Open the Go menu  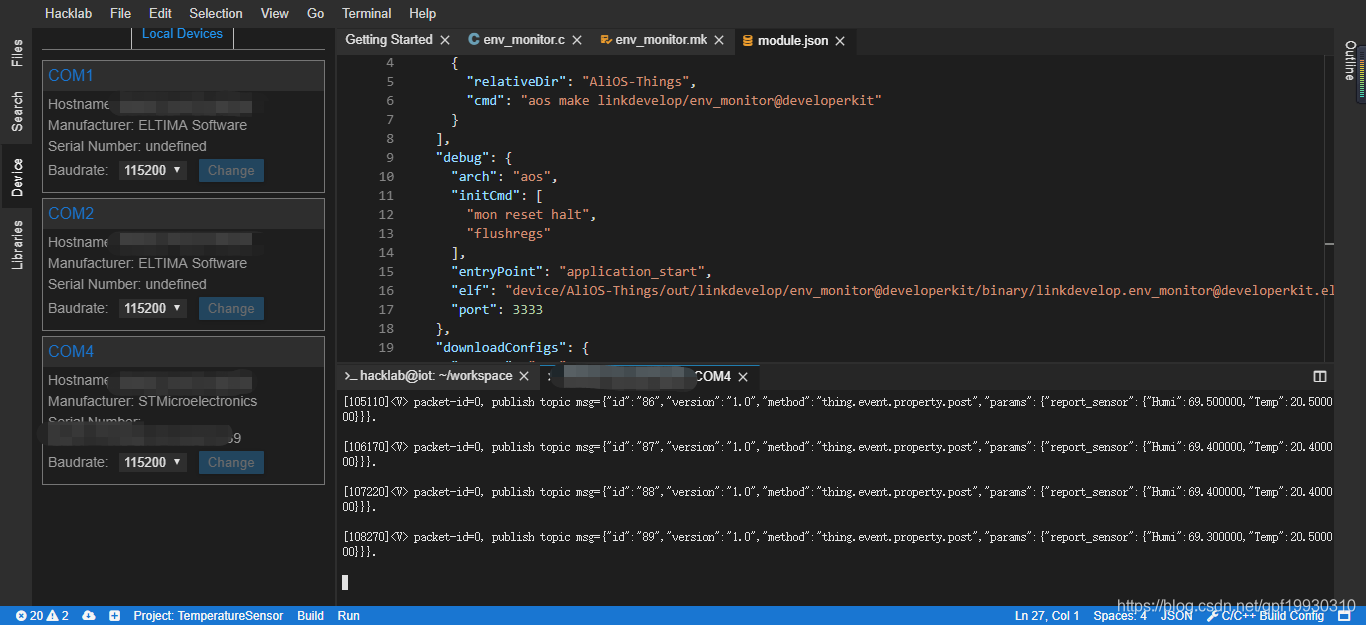pos(316,13)
